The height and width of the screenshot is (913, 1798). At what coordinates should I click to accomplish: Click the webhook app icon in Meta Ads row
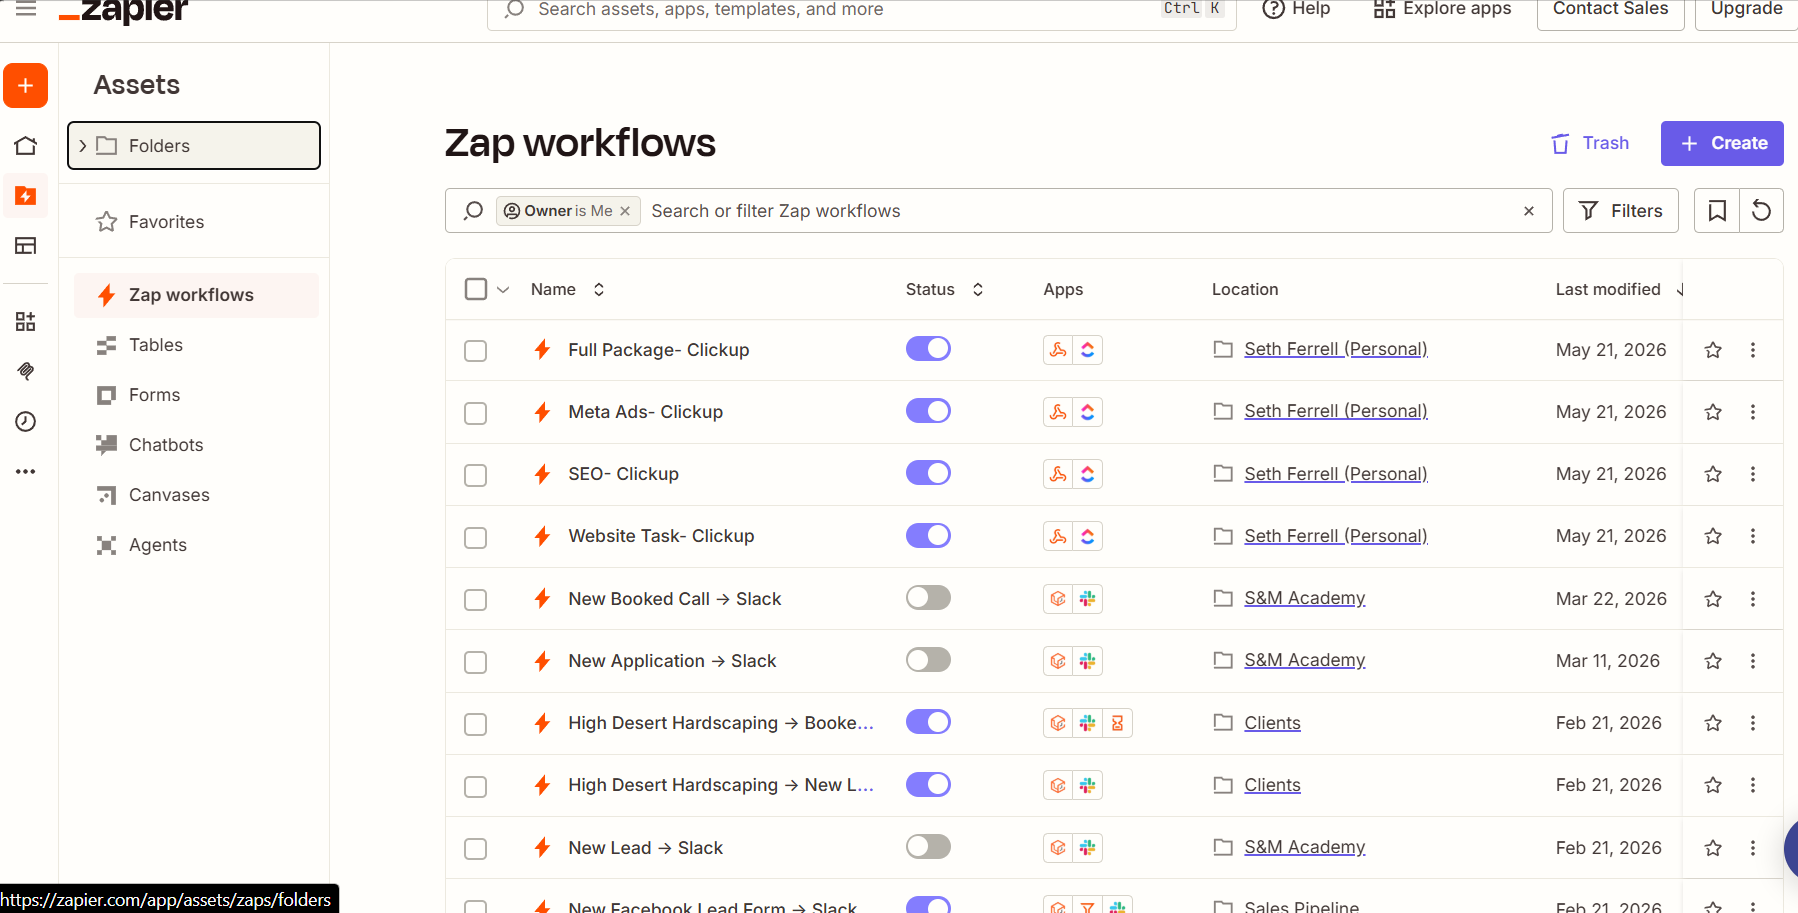pos(1058,412)
